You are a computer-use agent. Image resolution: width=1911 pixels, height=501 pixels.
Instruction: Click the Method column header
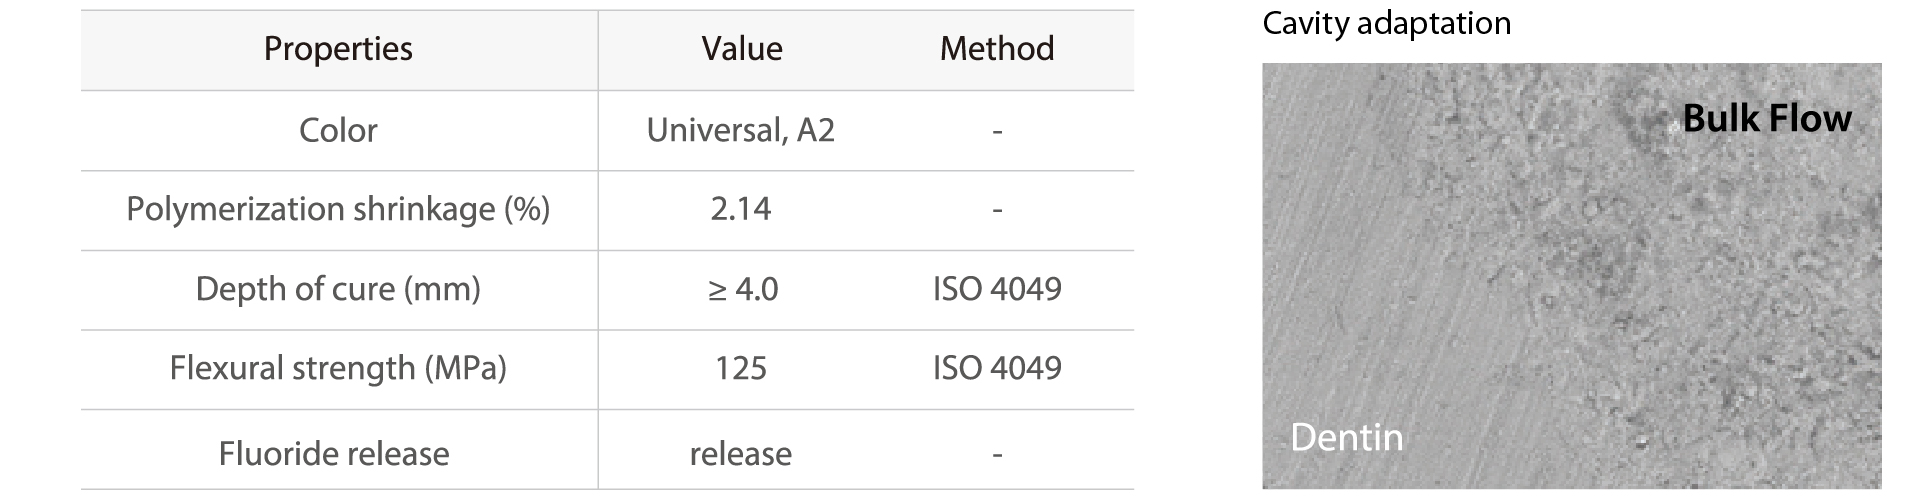point(997,49)
